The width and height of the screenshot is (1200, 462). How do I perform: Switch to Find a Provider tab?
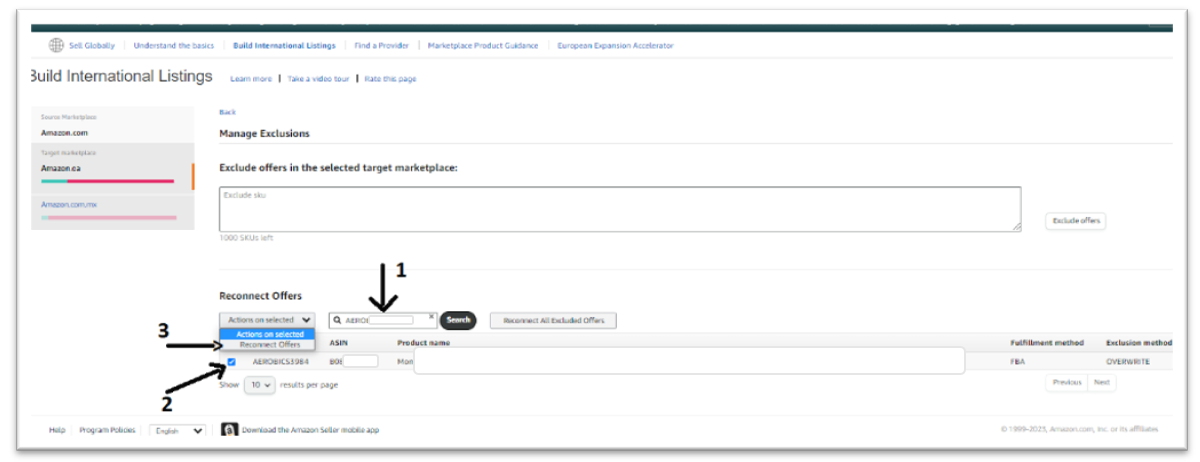(x=380, y=46)
